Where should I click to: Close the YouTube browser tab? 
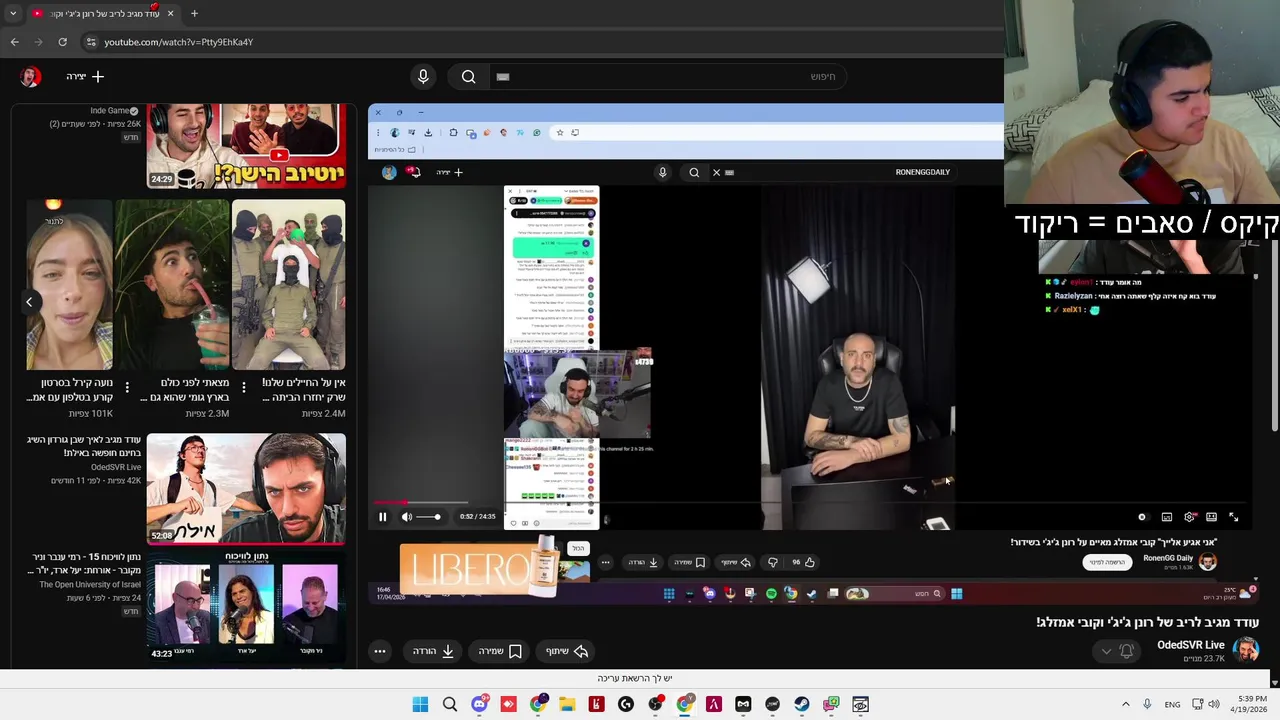[x=170, y=13]
